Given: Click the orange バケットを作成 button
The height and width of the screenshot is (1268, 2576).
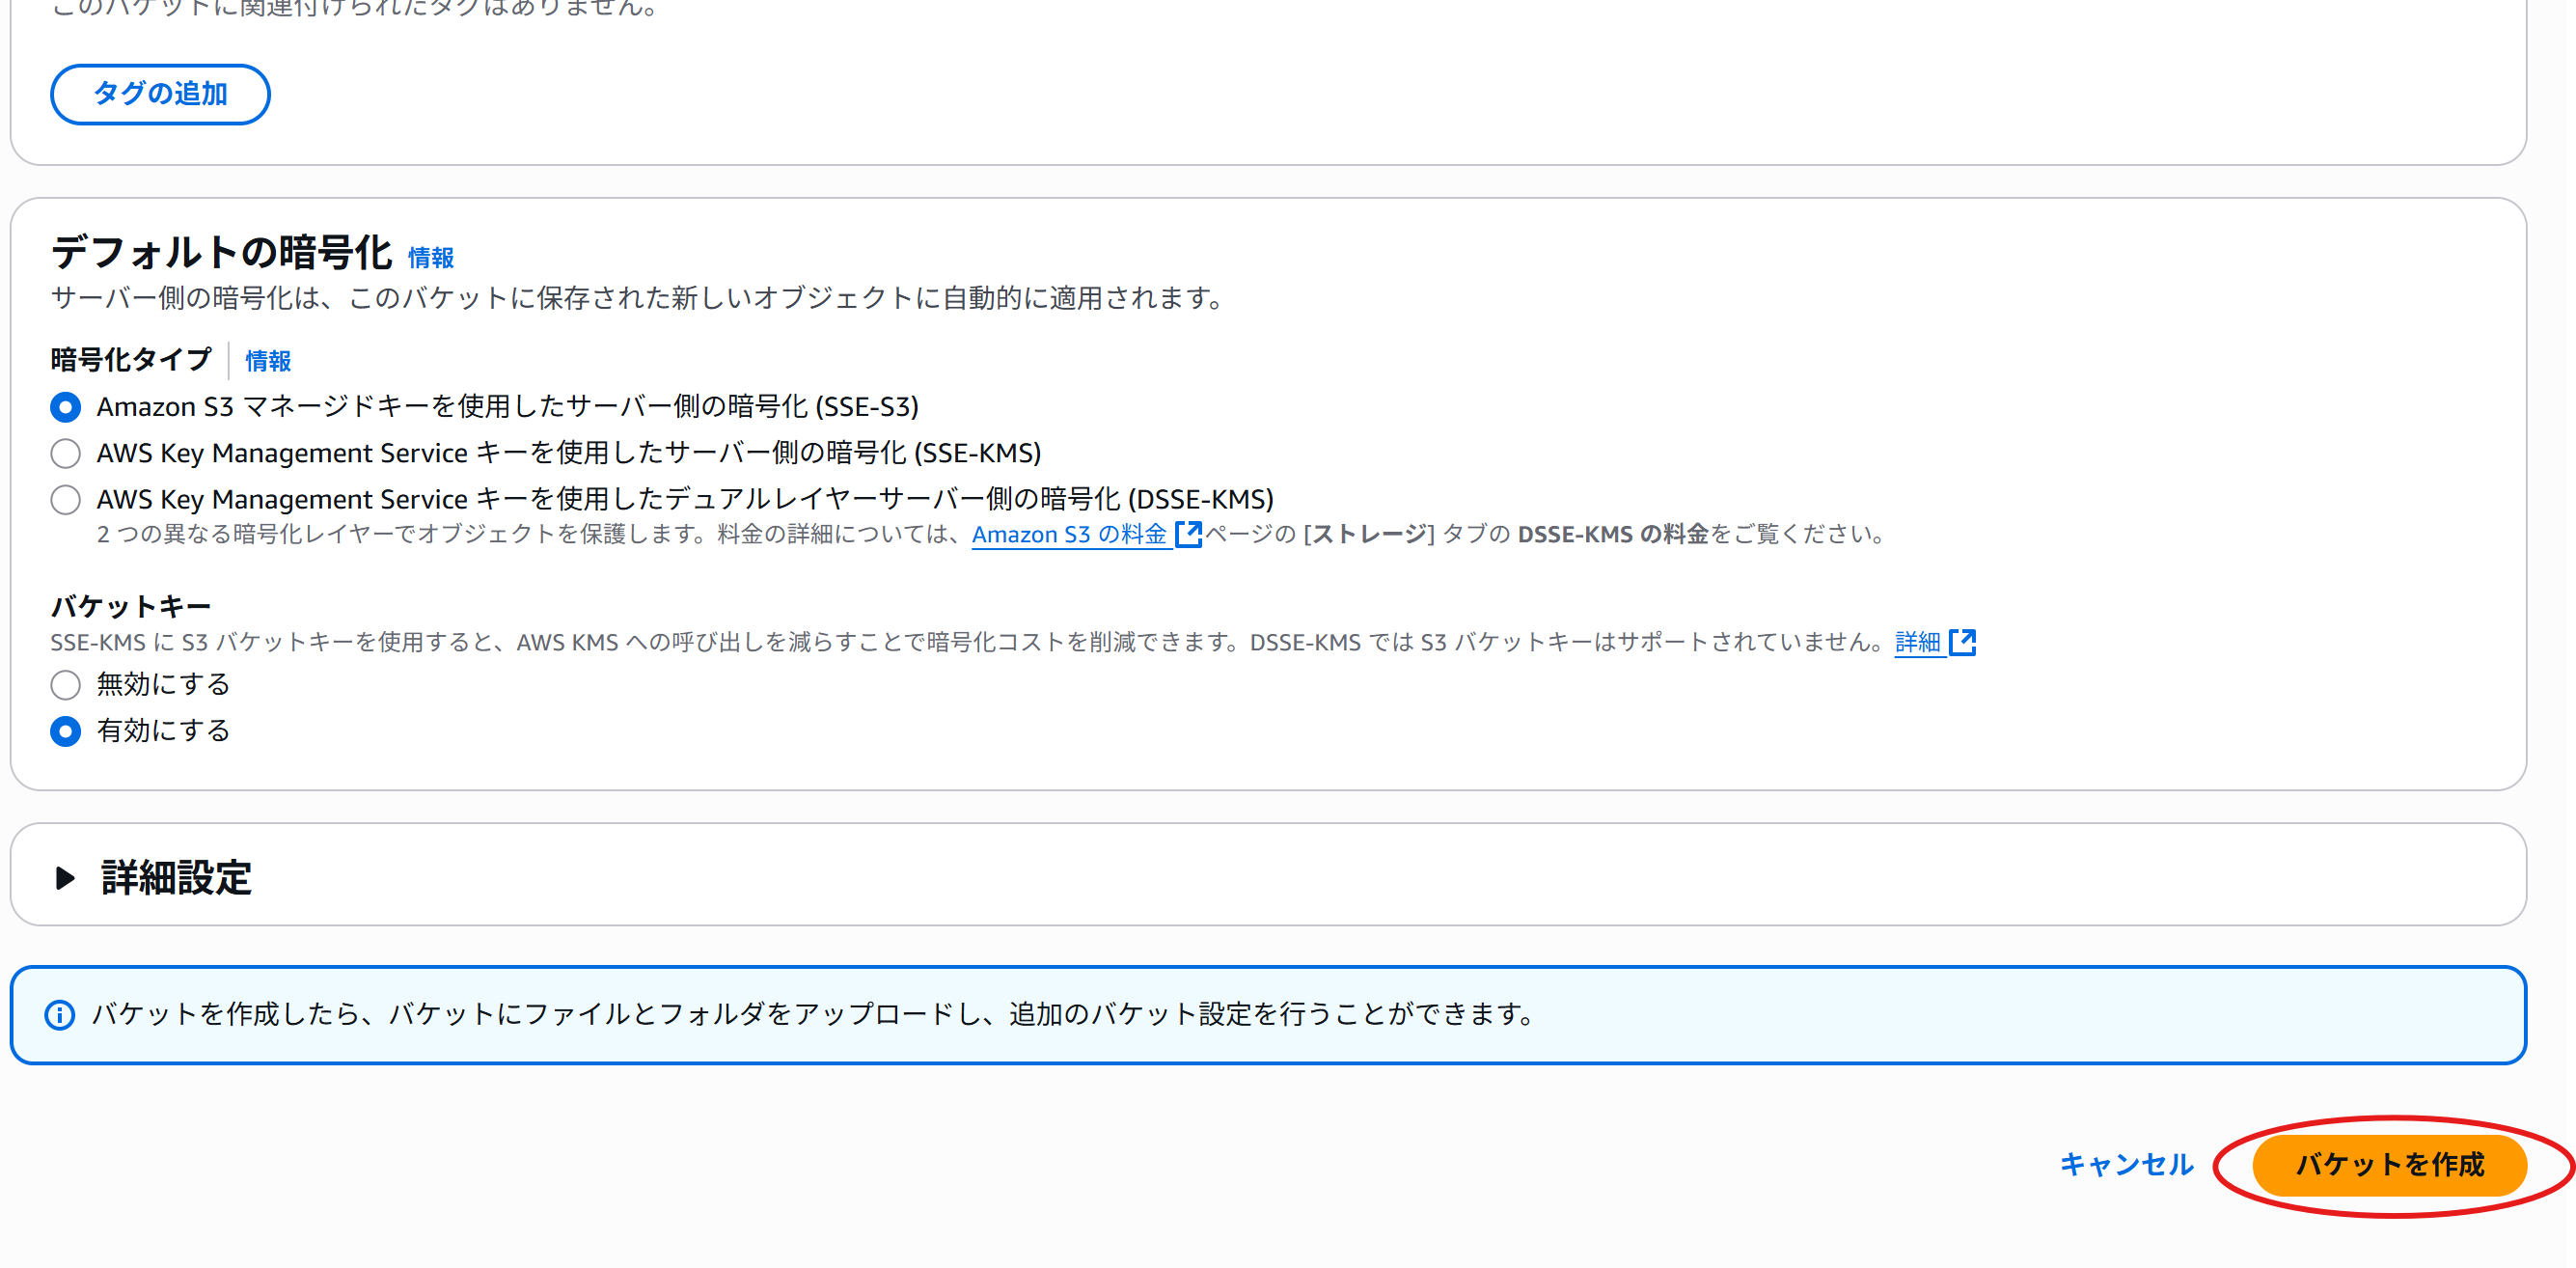Looking at the screenshot, I should 2389,1165.
